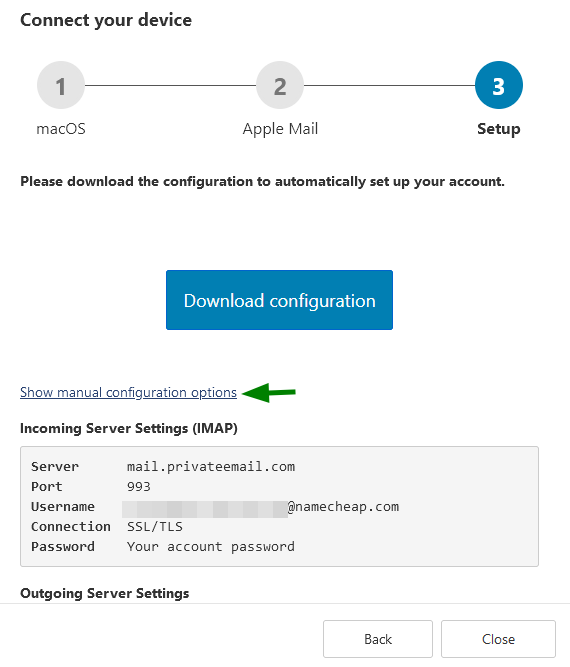The height and width of the screenshot is (667, 570).
Task: Click the SSL/TLS connection value
Action: coord(155,527)
